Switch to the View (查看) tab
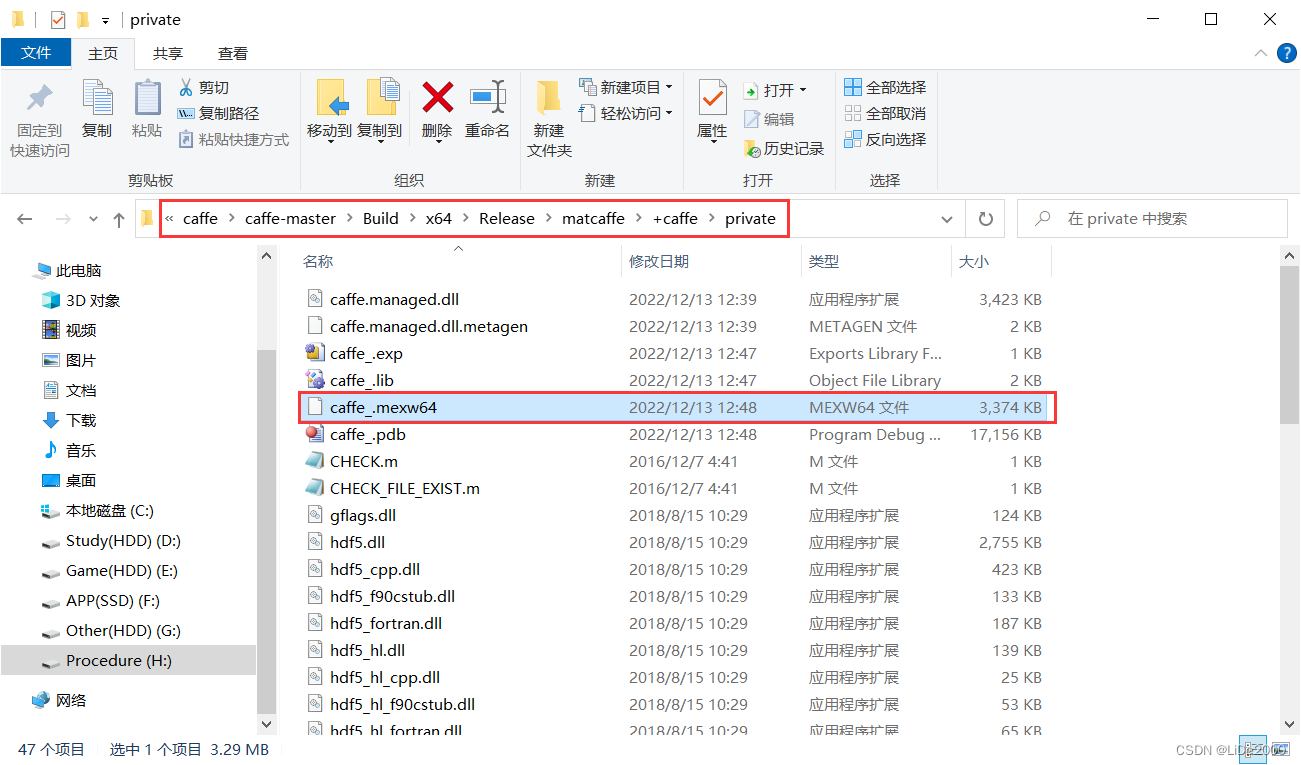The image size is (1301, 765). [233, 53]
